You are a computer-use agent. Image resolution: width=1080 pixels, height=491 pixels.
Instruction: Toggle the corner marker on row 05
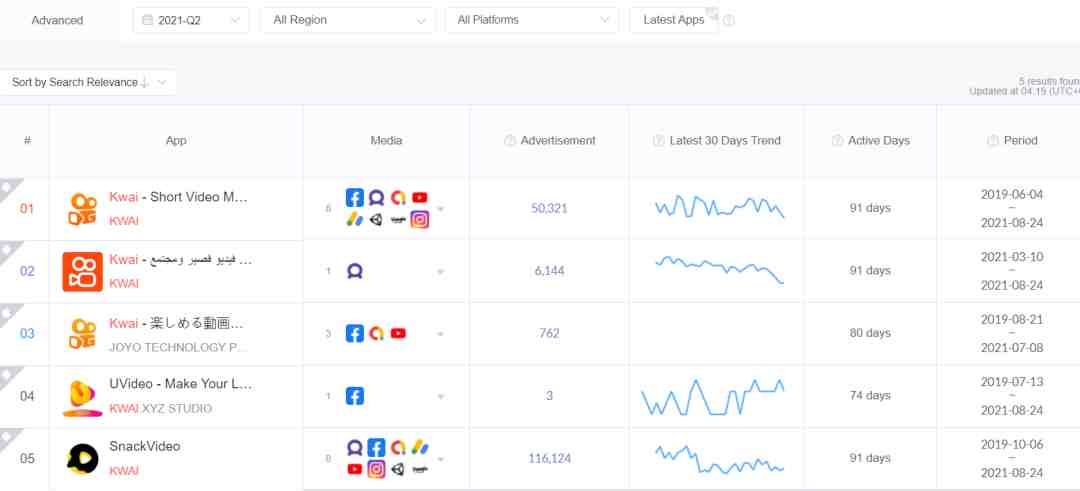click(7, 439)
